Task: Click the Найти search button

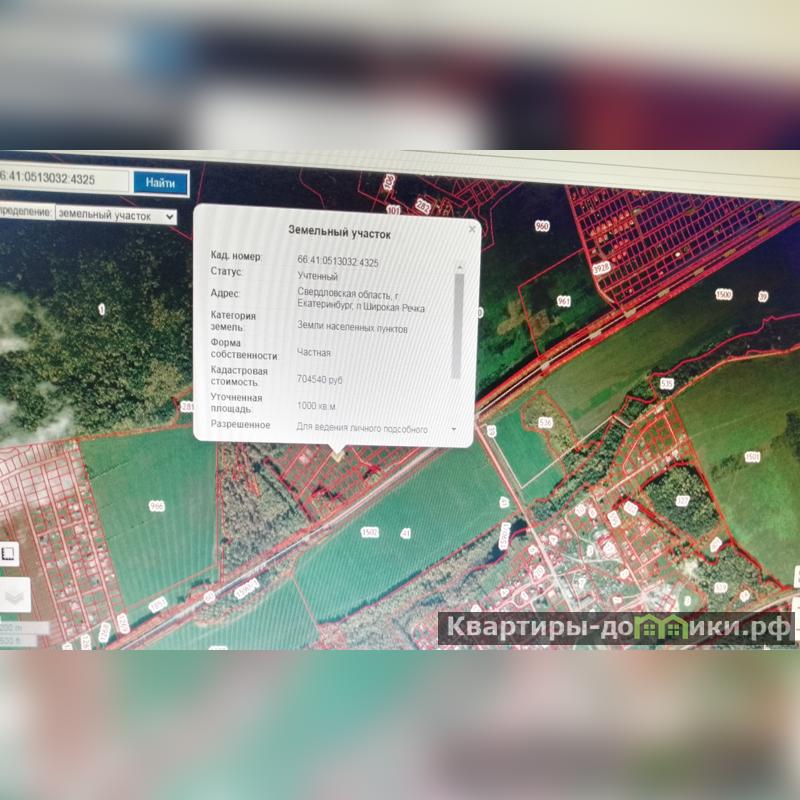Action: click(x=160, y=182)
